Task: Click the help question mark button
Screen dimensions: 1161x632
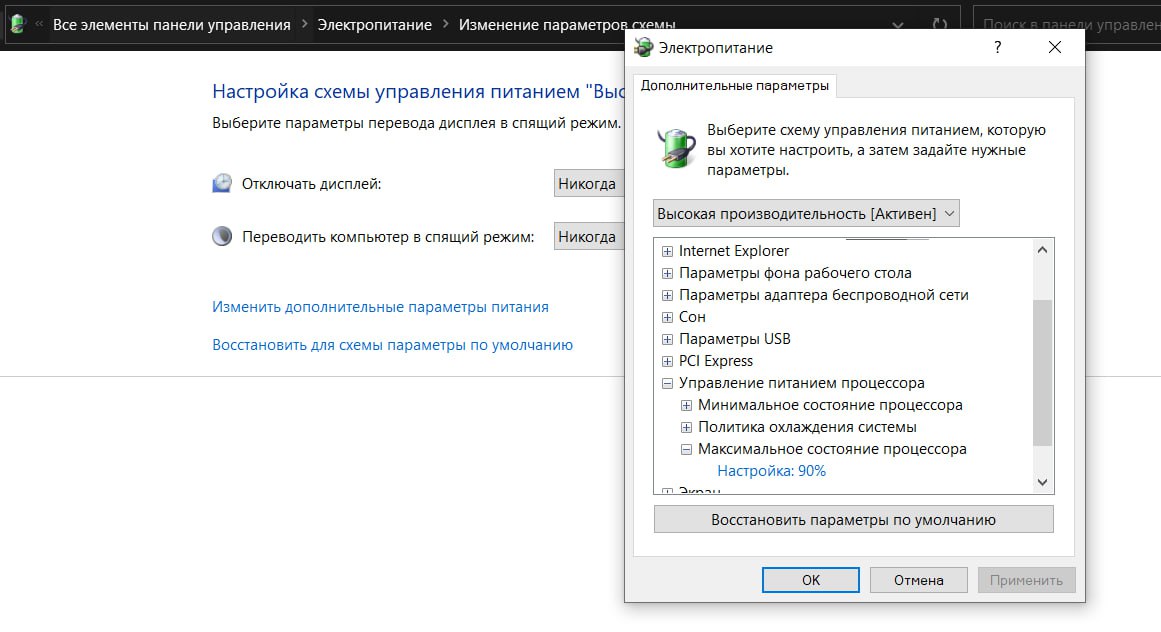Action: 997,47
